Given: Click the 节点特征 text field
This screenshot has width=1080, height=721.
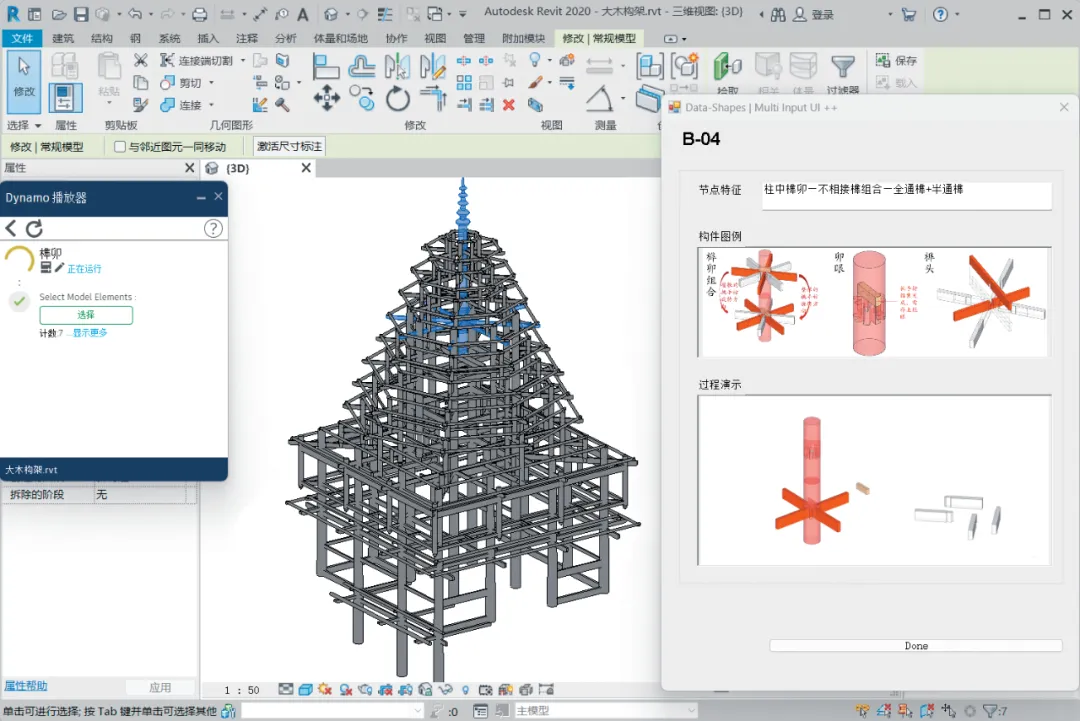Looking at the screenshot, I should 906,196.
